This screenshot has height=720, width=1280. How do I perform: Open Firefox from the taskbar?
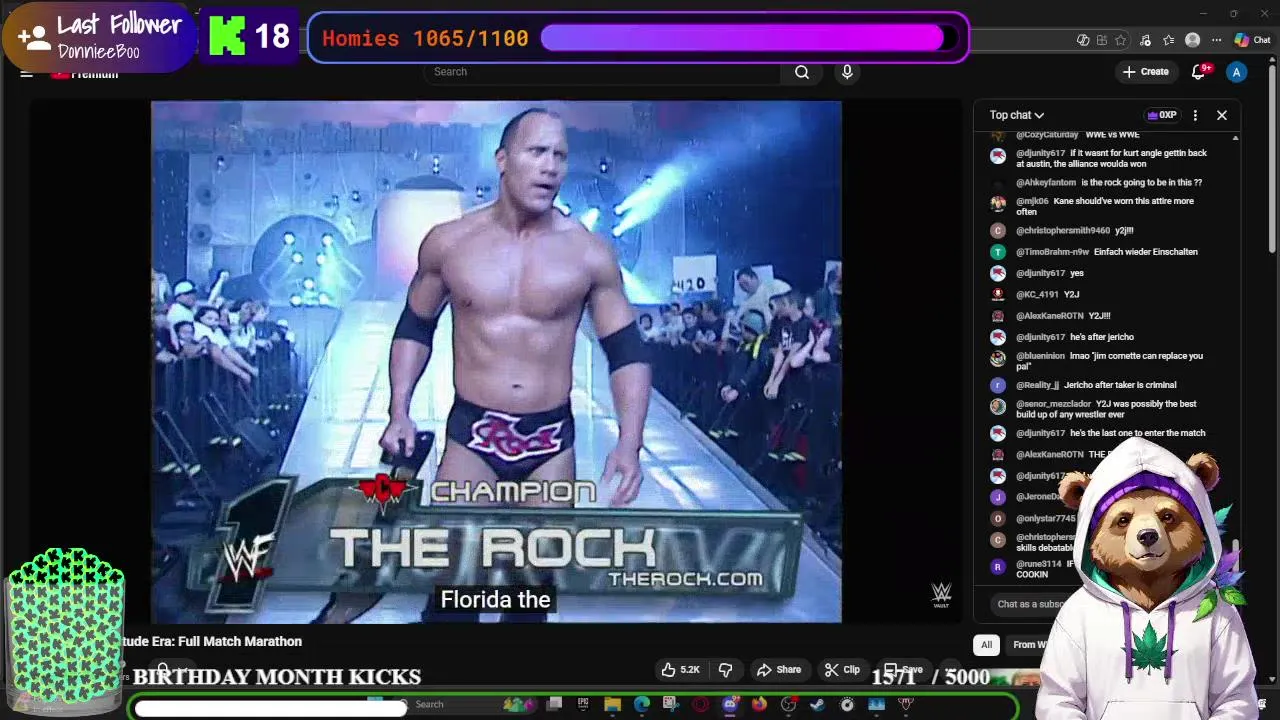(760, 704)
